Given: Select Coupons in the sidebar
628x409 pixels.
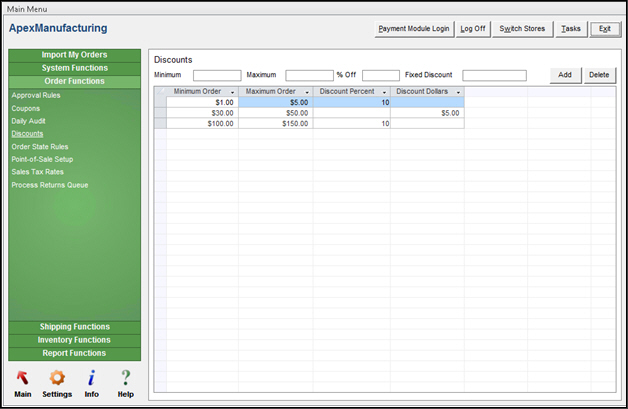Looking at the screenshot, I should [26, 108].
